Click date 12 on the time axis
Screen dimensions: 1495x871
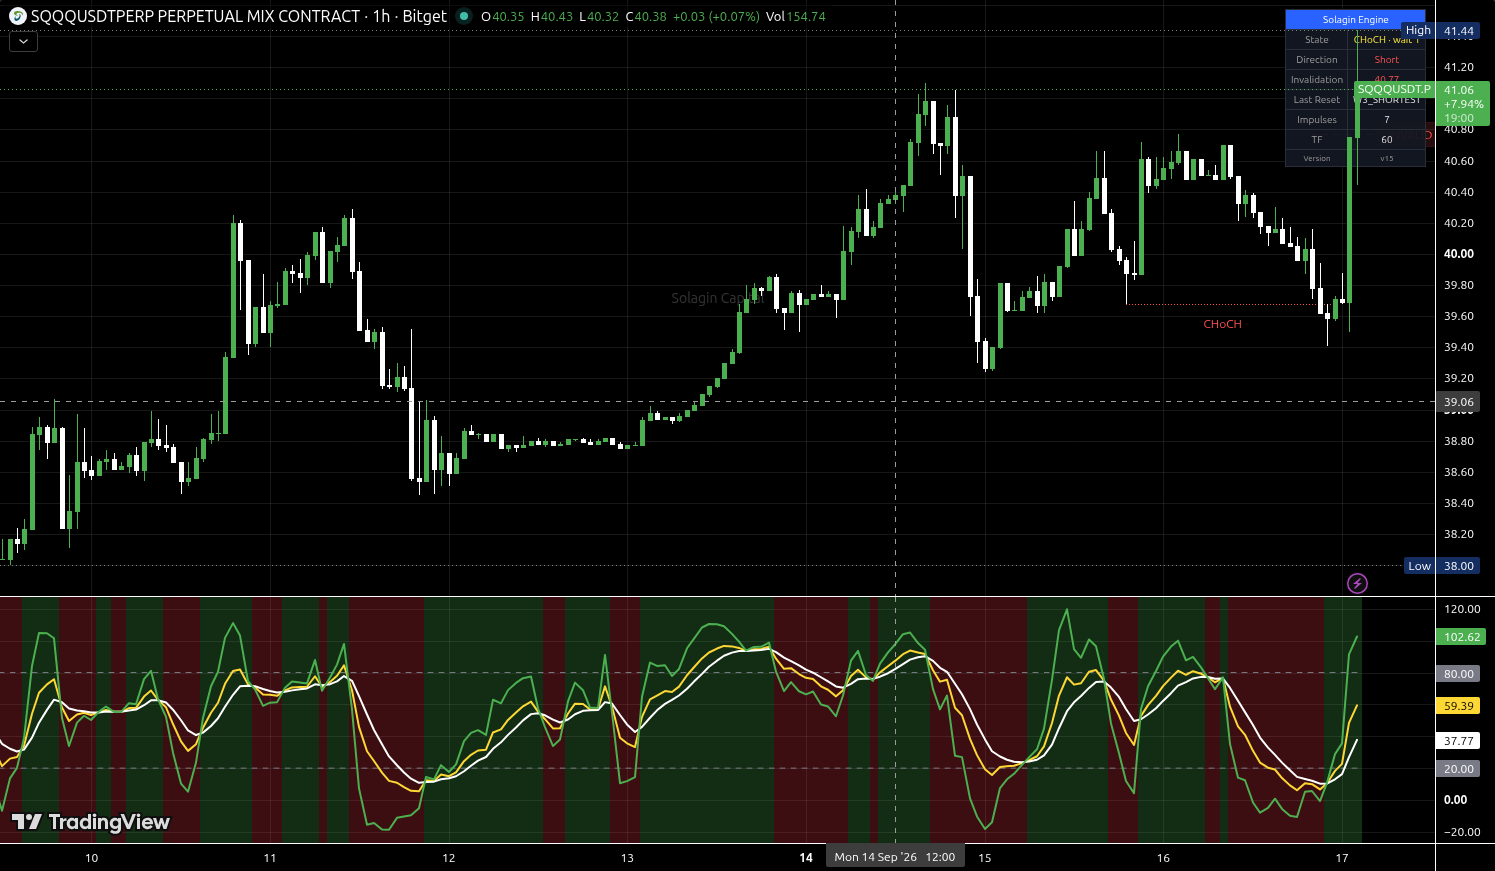449,858
